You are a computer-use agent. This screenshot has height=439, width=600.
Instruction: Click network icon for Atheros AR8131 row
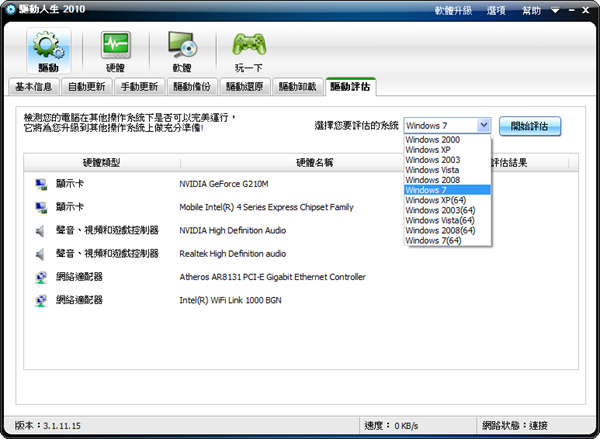[x=41, y=277]
